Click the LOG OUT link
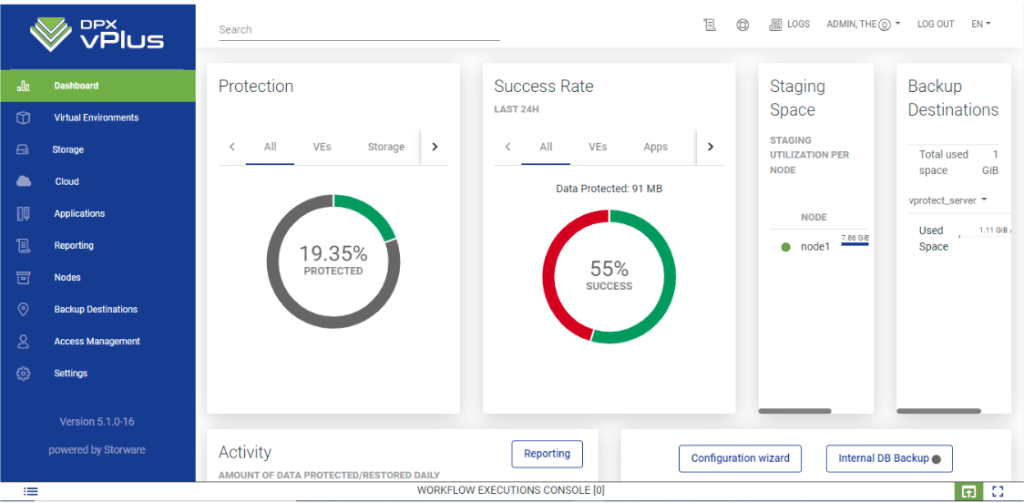1024x503 pixels. click(936, 24)
